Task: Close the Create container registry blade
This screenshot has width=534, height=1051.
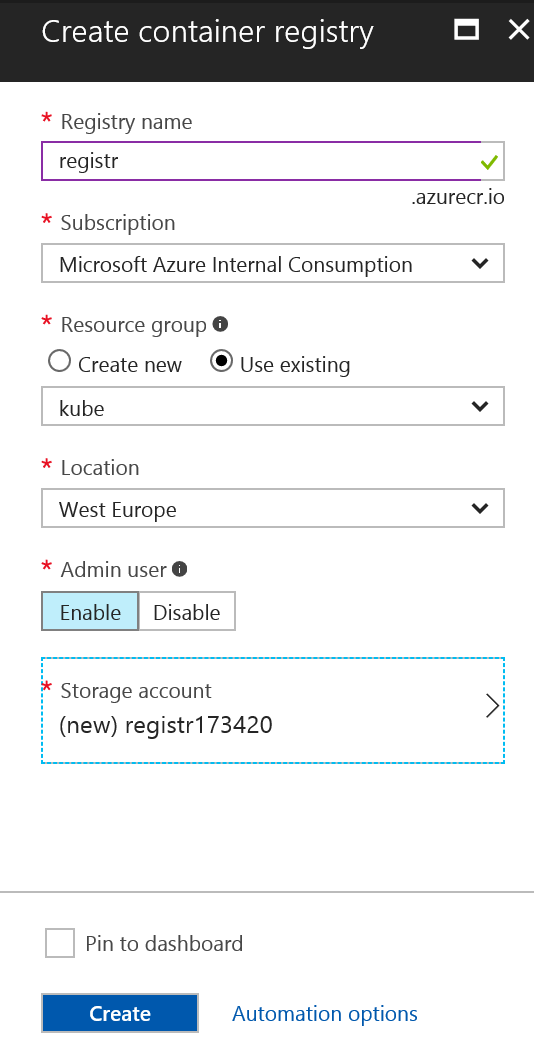Action: (519, 30)
